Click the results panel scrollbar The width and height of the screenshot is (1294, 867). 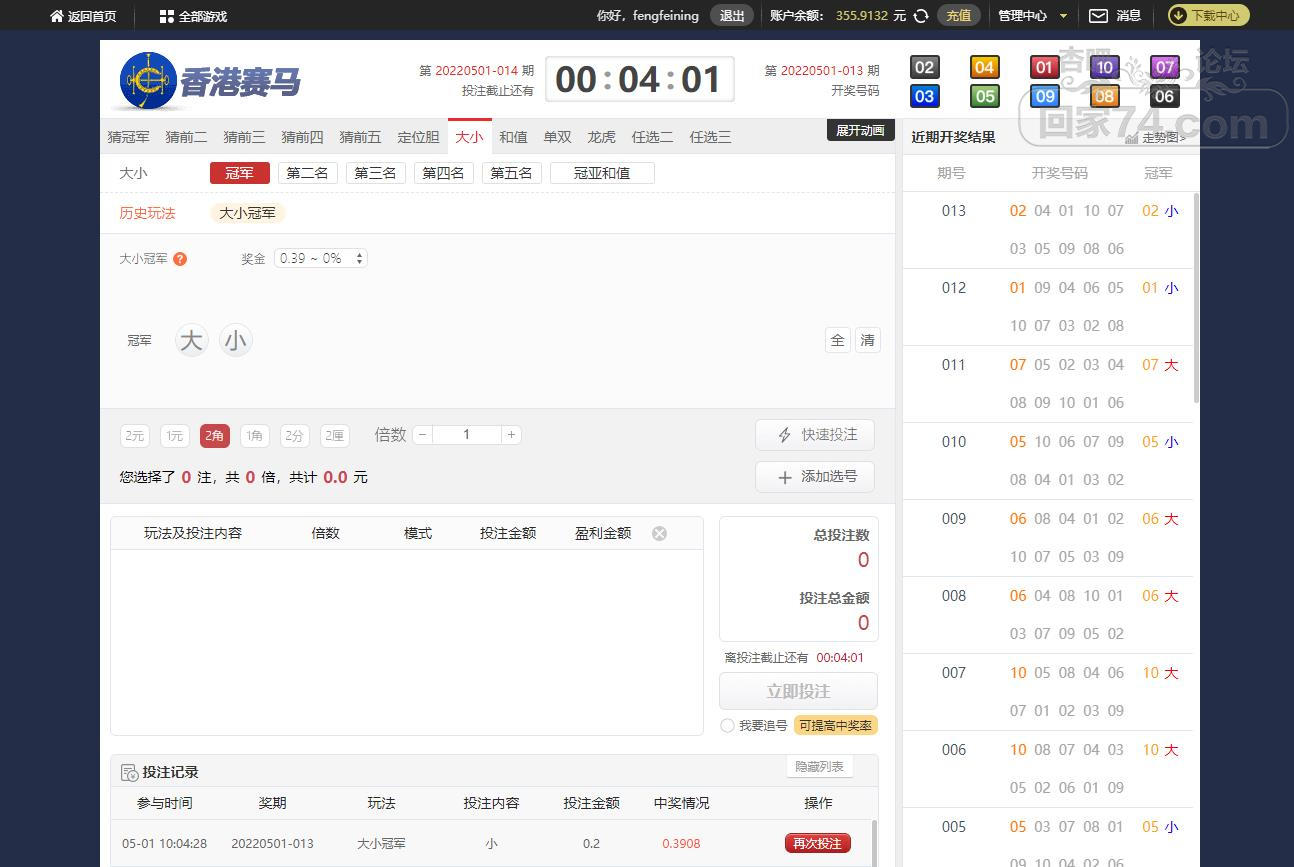click(1196, 300)
